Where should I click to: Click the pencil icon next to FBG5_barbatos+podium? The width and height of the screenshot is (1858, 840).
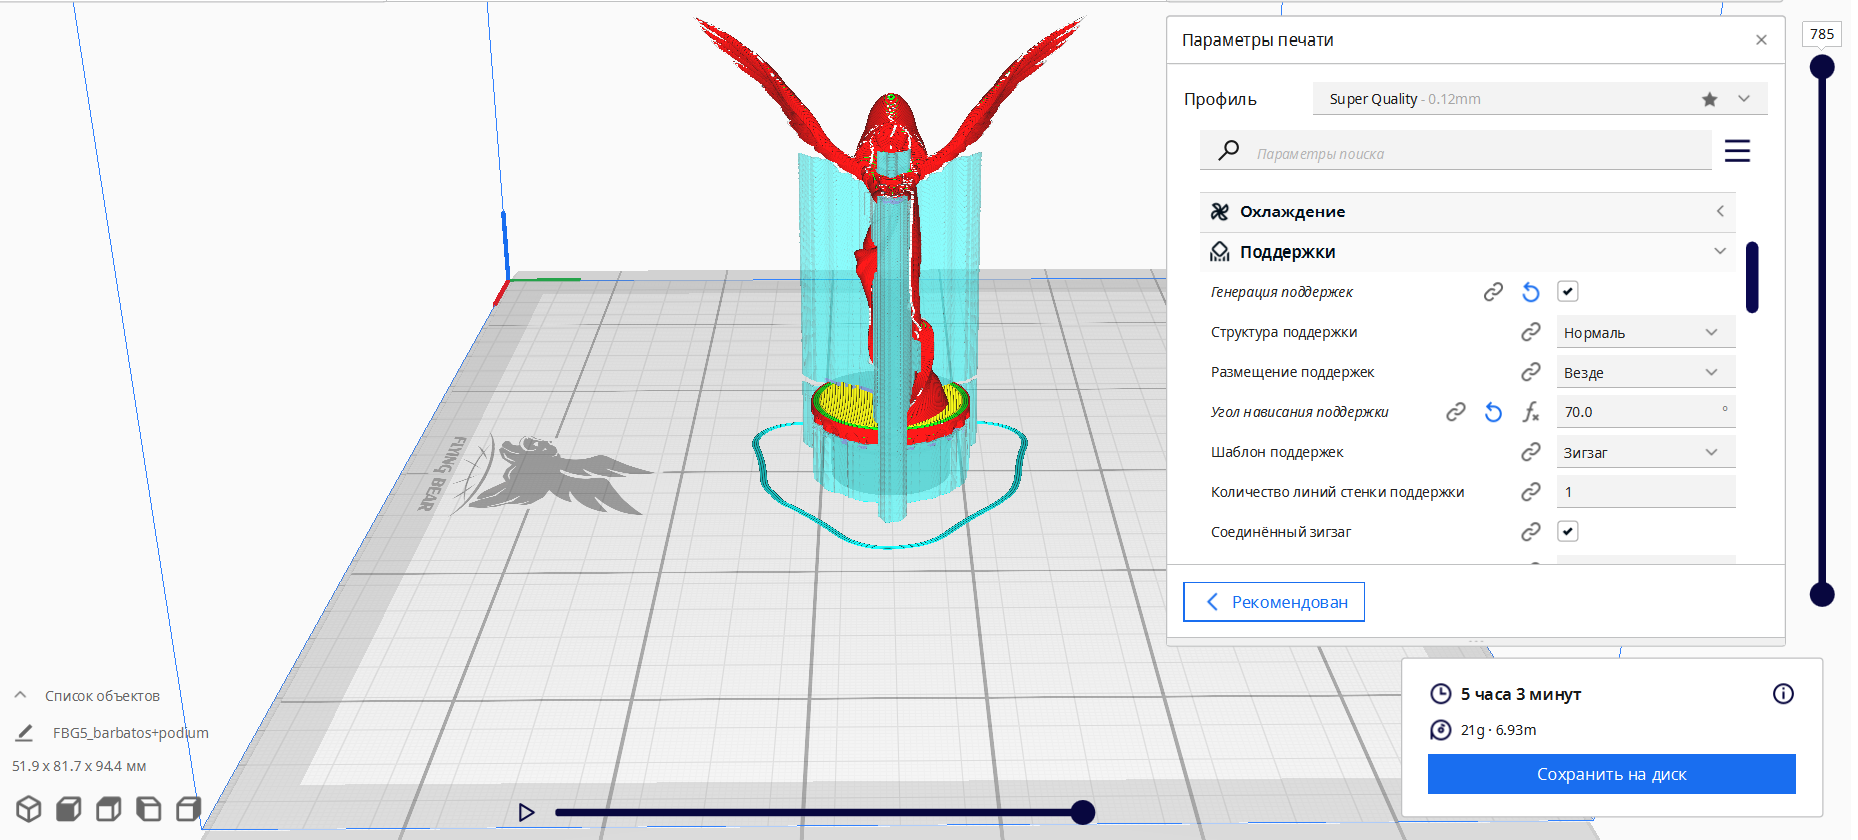(x=25, y=733)
